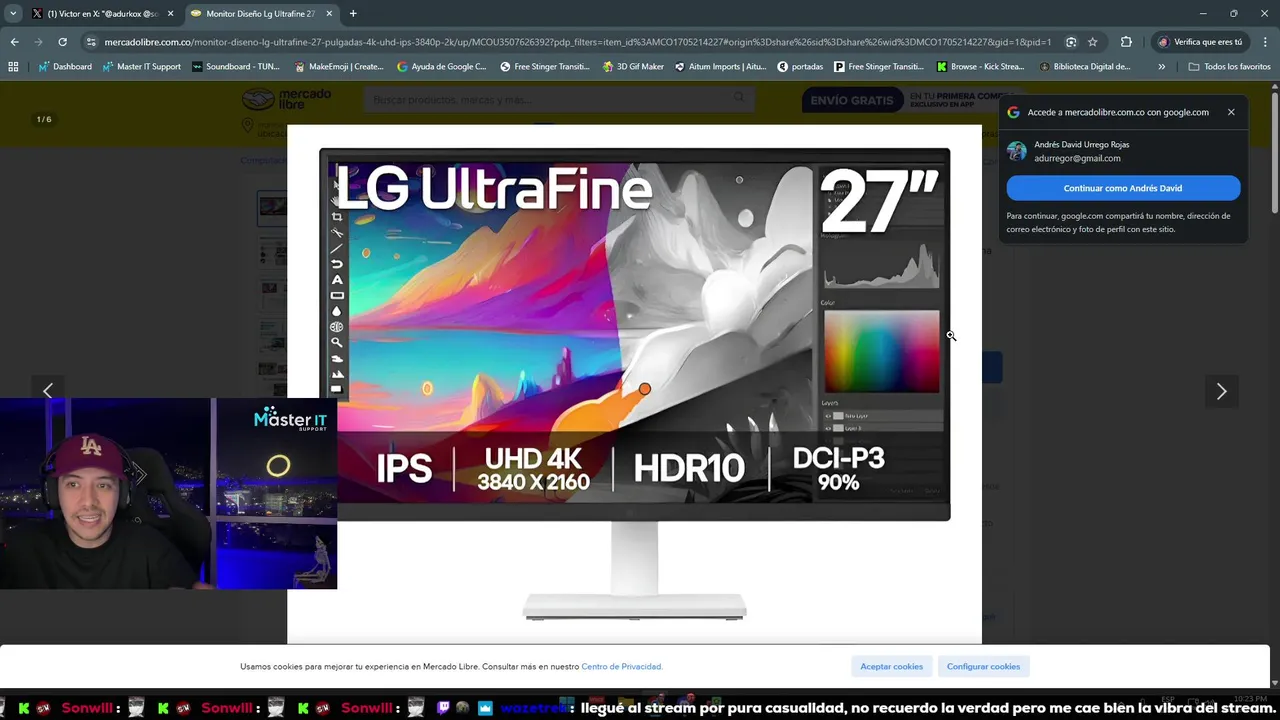Click the 1 / 6 image counter
The height and width of the screenshot is (720, 1280).
point(44,119)
